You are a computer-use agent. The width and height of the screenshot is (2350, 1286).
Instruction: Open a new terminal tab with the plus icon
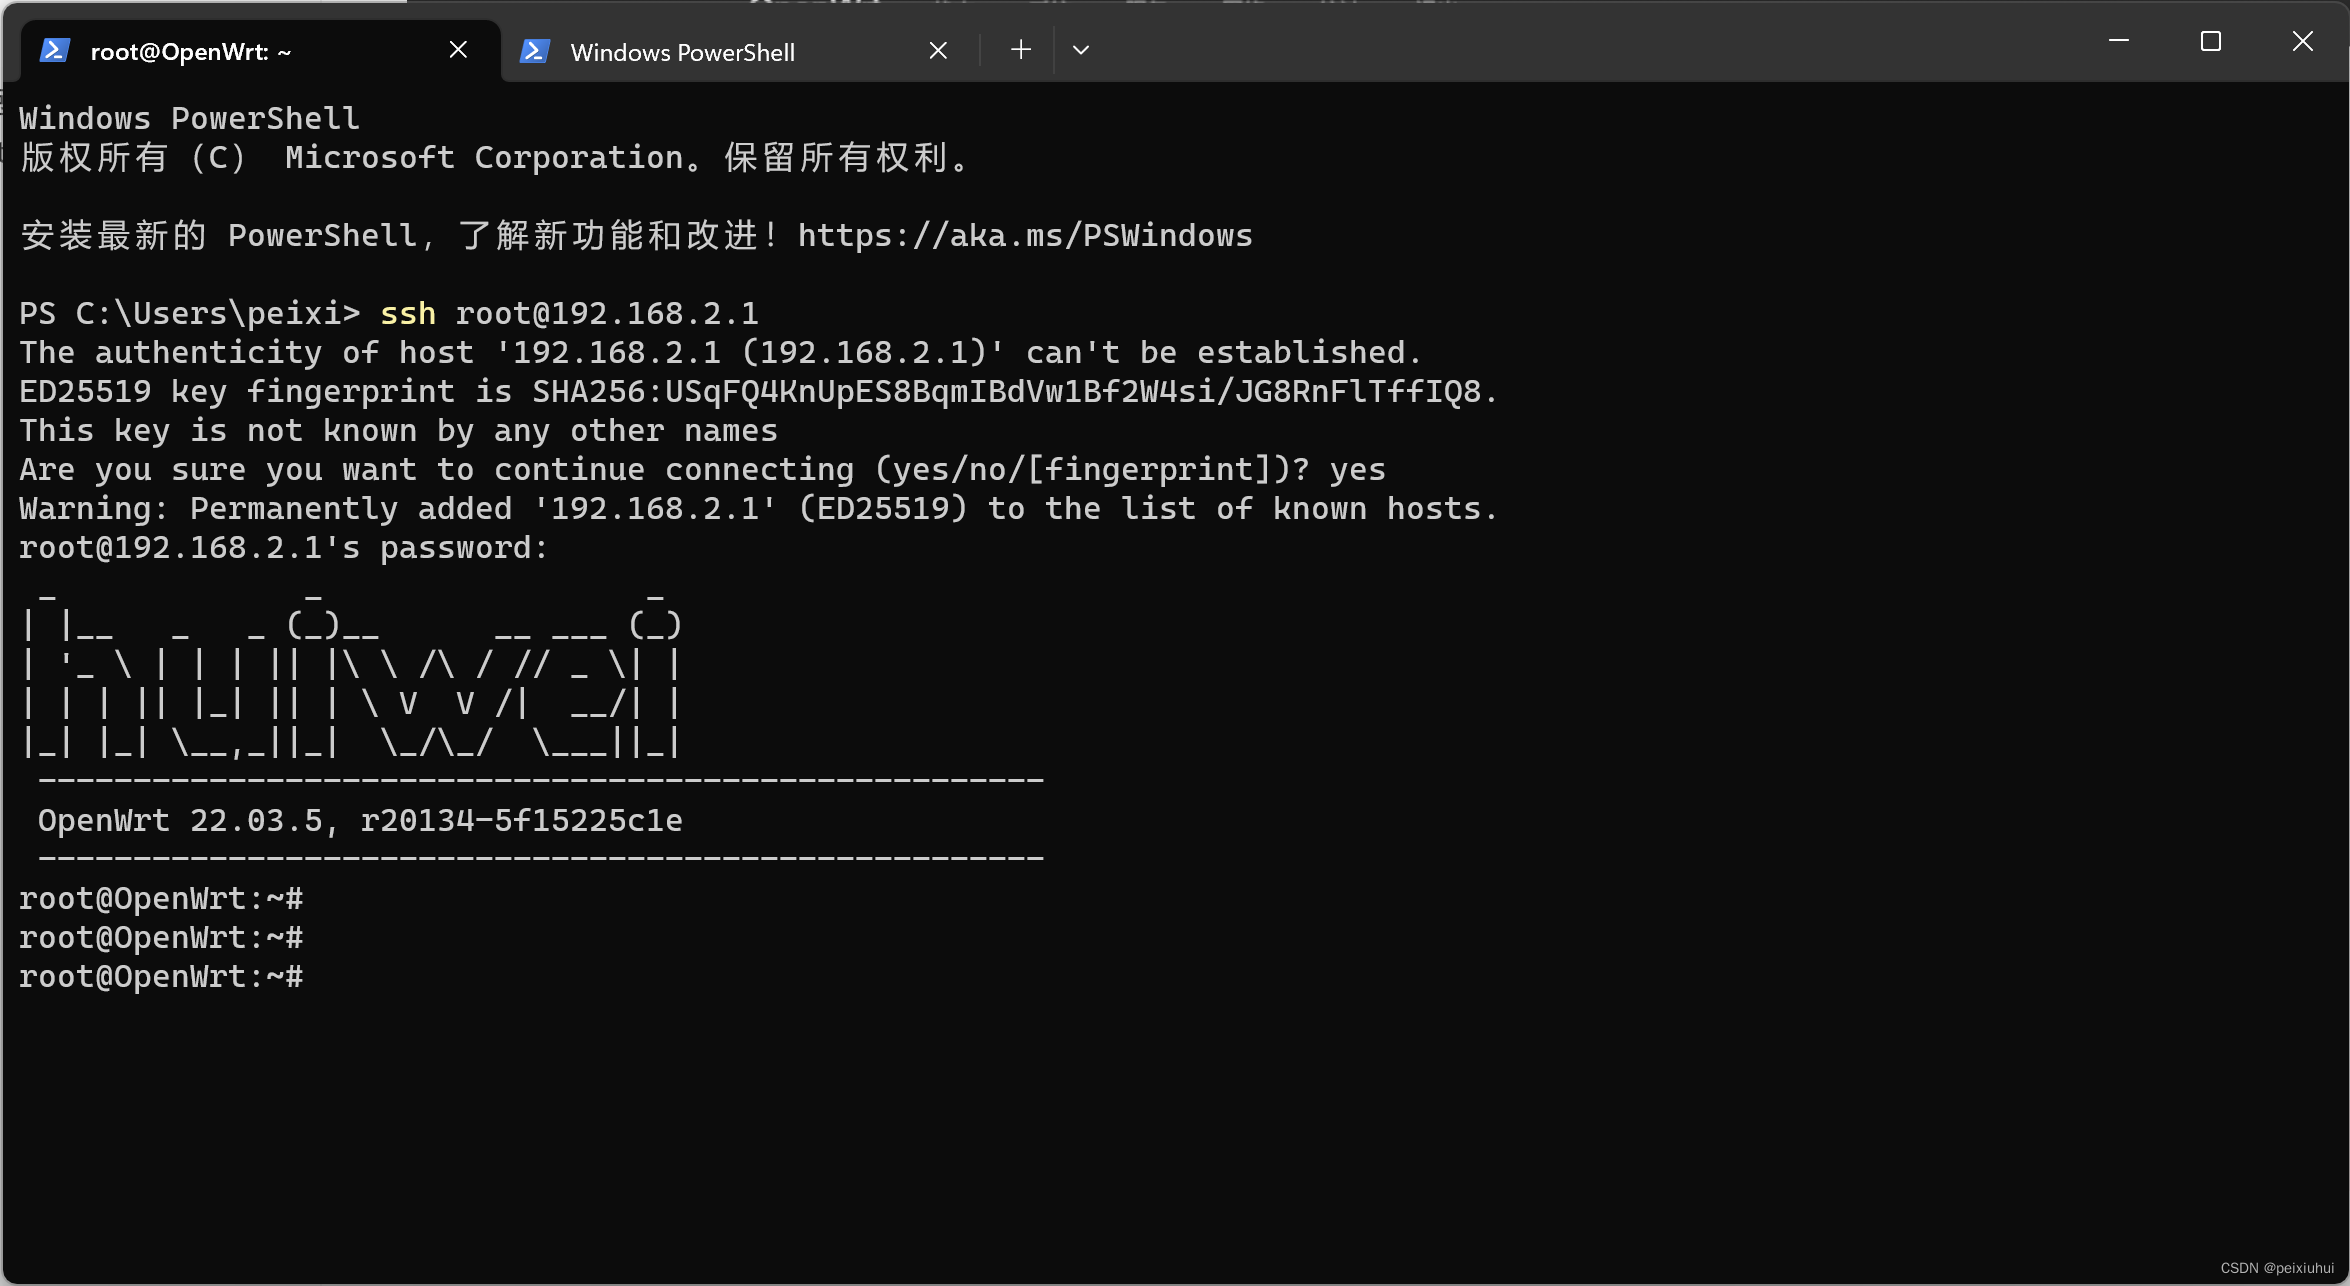tap(1020, 49)
